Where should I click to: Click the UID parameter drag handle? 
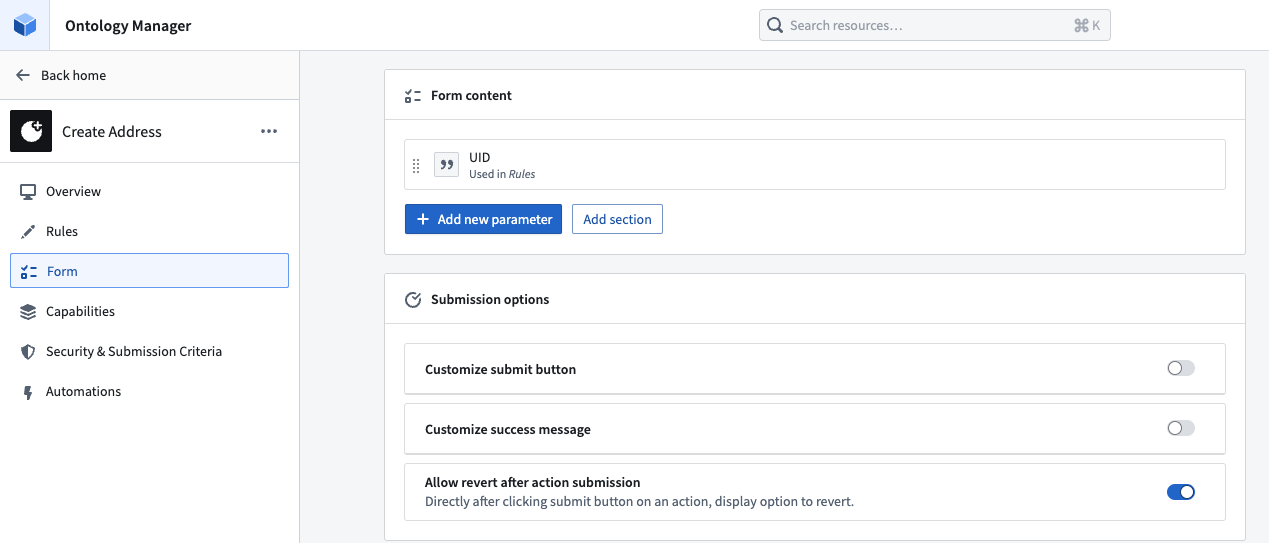point(417,166)
